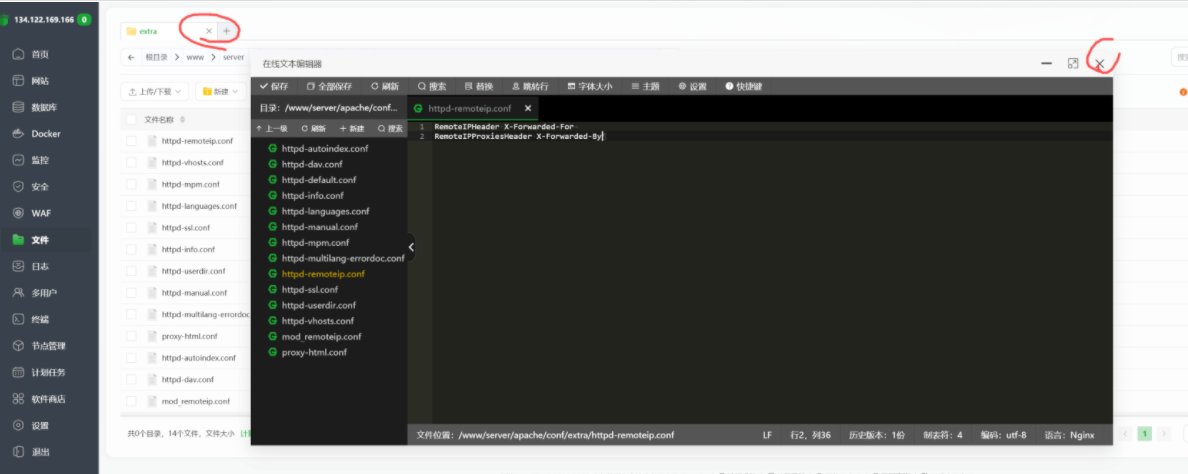
Task: Collapse the editor file tree side panel
Action: [x=411, y=247]
